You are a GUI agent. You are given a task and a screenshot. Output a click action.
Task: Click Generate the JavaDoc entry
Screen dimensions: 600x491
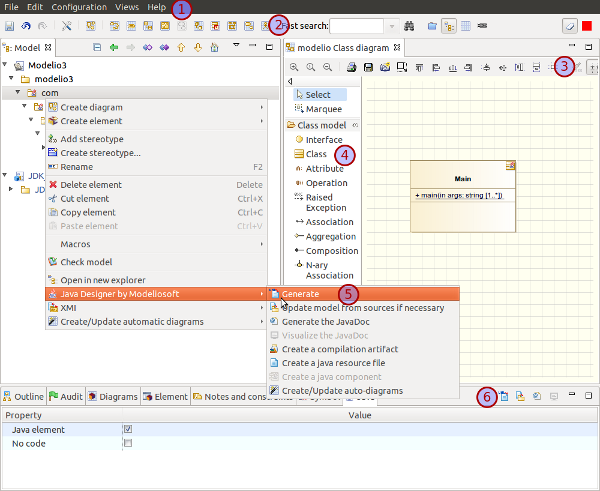(x=363, y=322)
